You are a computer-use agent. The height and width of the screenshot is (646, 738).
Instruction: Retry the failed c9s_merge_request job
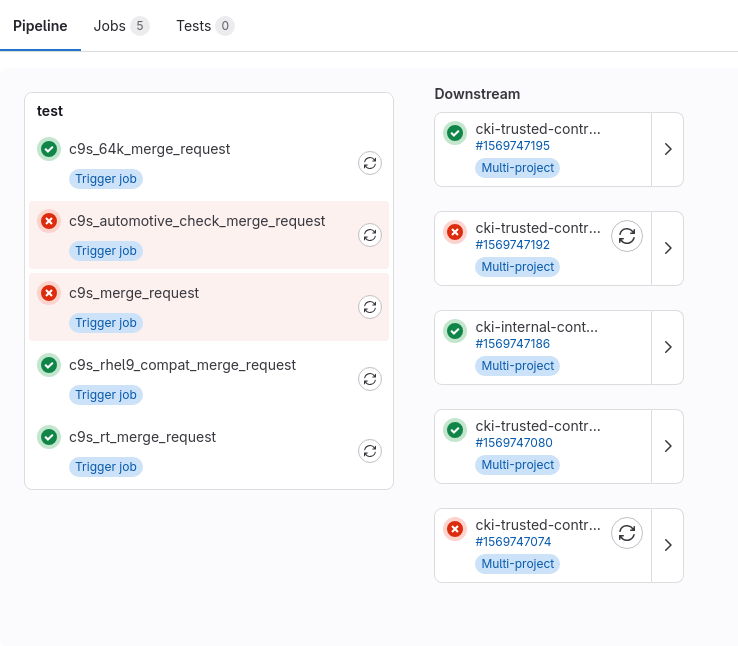click(370, 307)
